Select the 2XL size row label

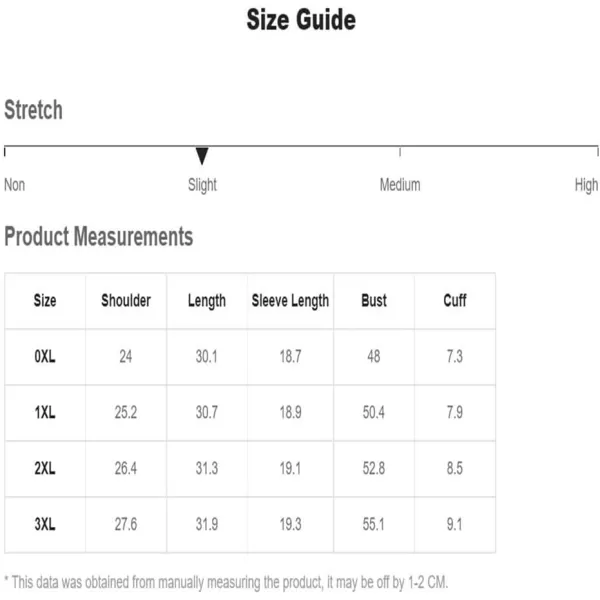point(45,468)
